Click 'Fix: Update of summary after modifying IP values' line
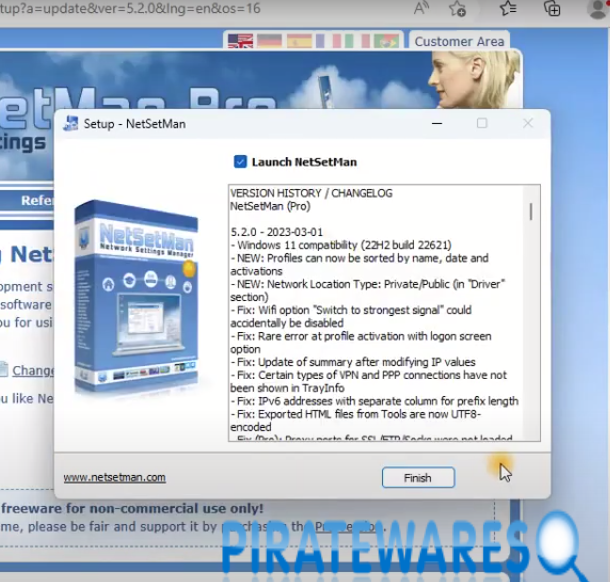The height and width of the screenshot is (582, 610). coord(353,362)
